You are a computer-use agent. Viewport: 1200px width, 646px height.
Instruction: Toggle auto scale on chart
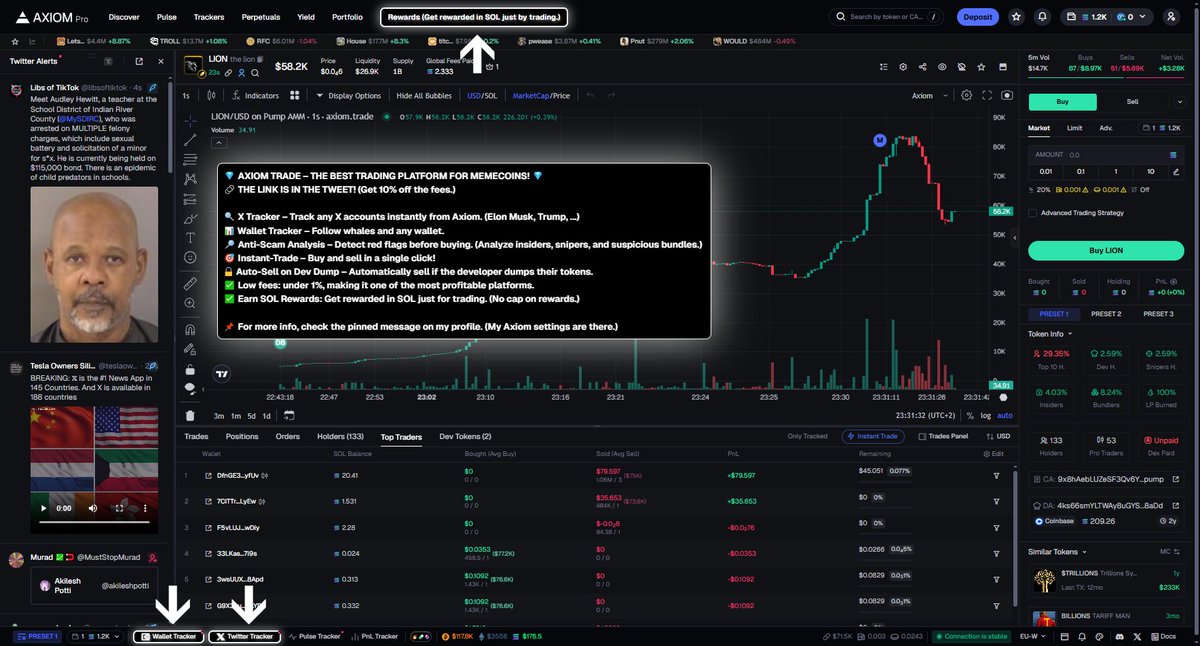1004,416
